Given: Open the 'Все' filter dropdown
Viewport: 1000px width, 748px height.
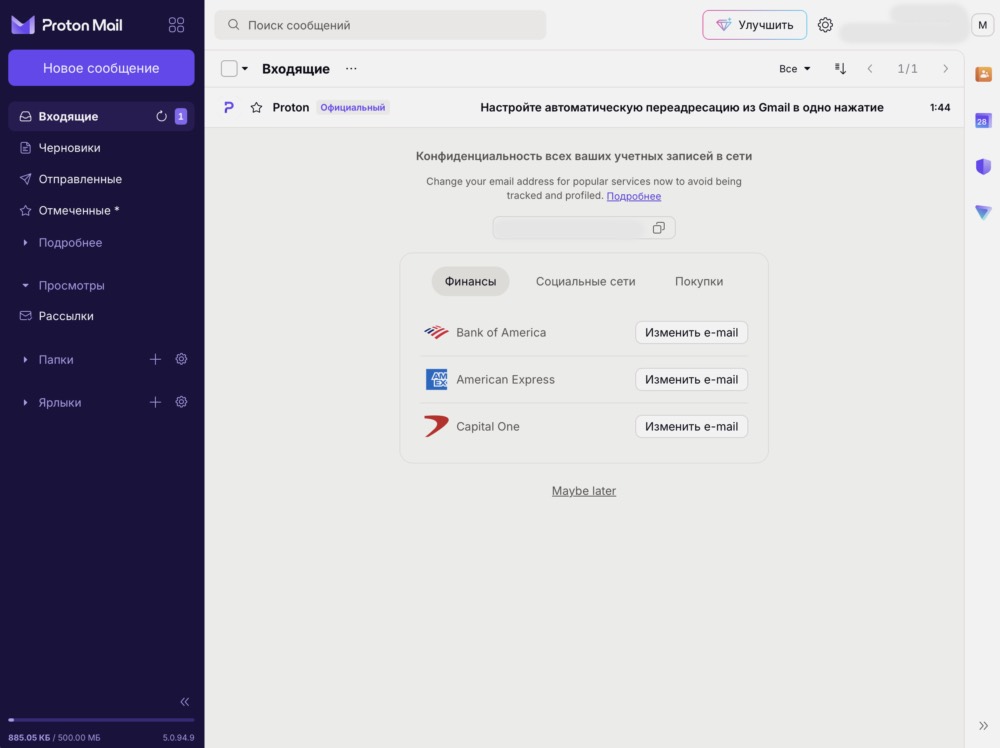Looking at the screenshot, I should tap(794, 68).
